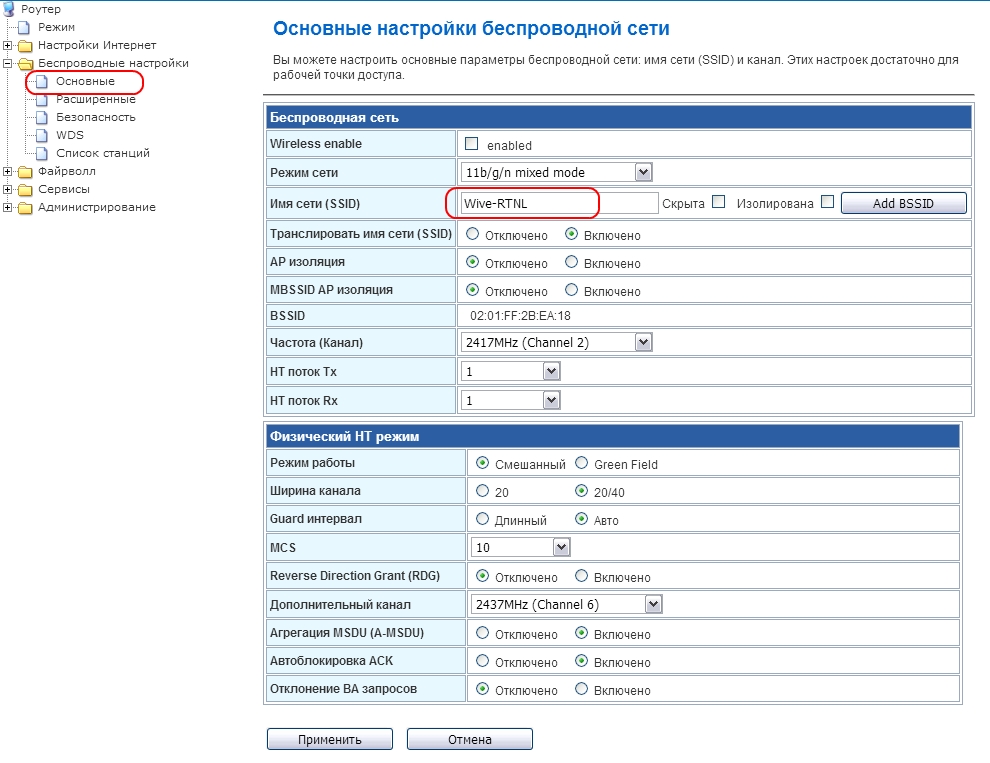Expand the Администрирование tree node

pyautogui.click(x=8, y=207)
